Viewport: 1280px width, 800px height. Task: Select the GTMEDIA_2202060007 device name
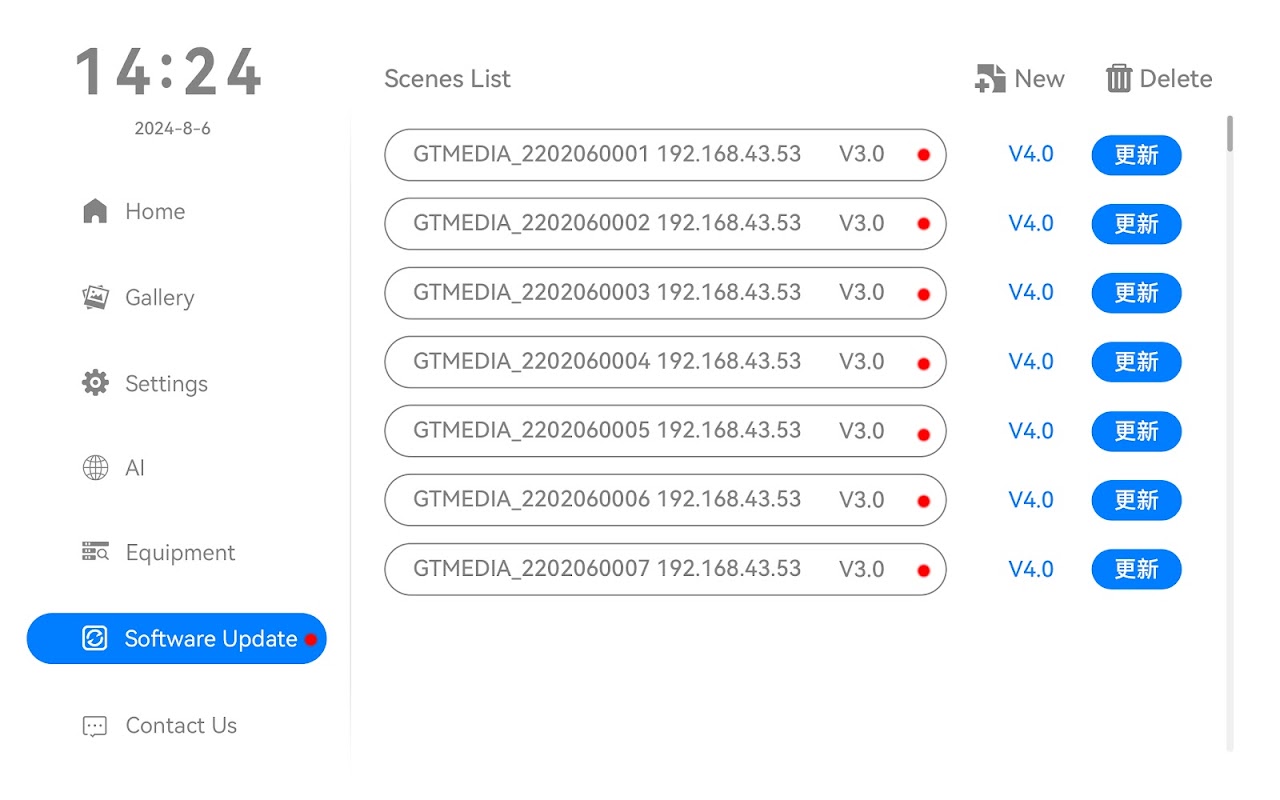pyautogui.click(x=531, y=568)
